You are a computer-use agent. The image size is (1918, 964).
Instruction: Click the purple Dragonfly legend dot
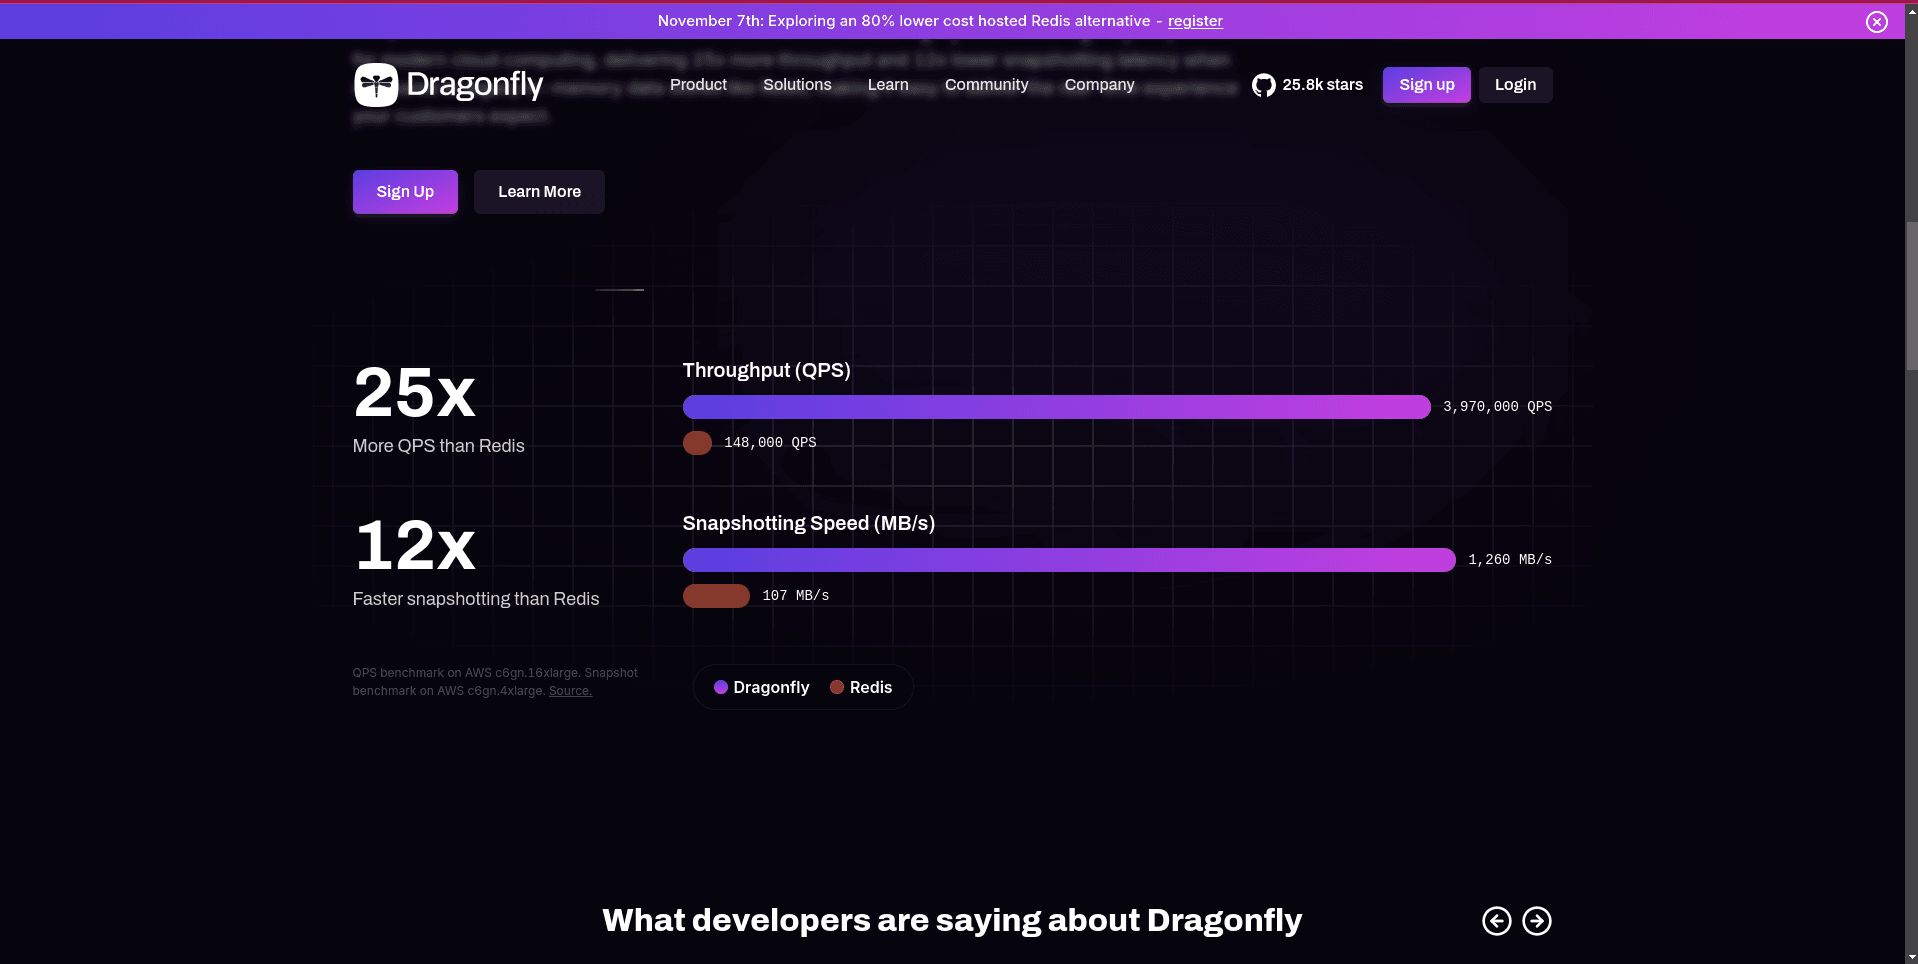tap(720, 687)
